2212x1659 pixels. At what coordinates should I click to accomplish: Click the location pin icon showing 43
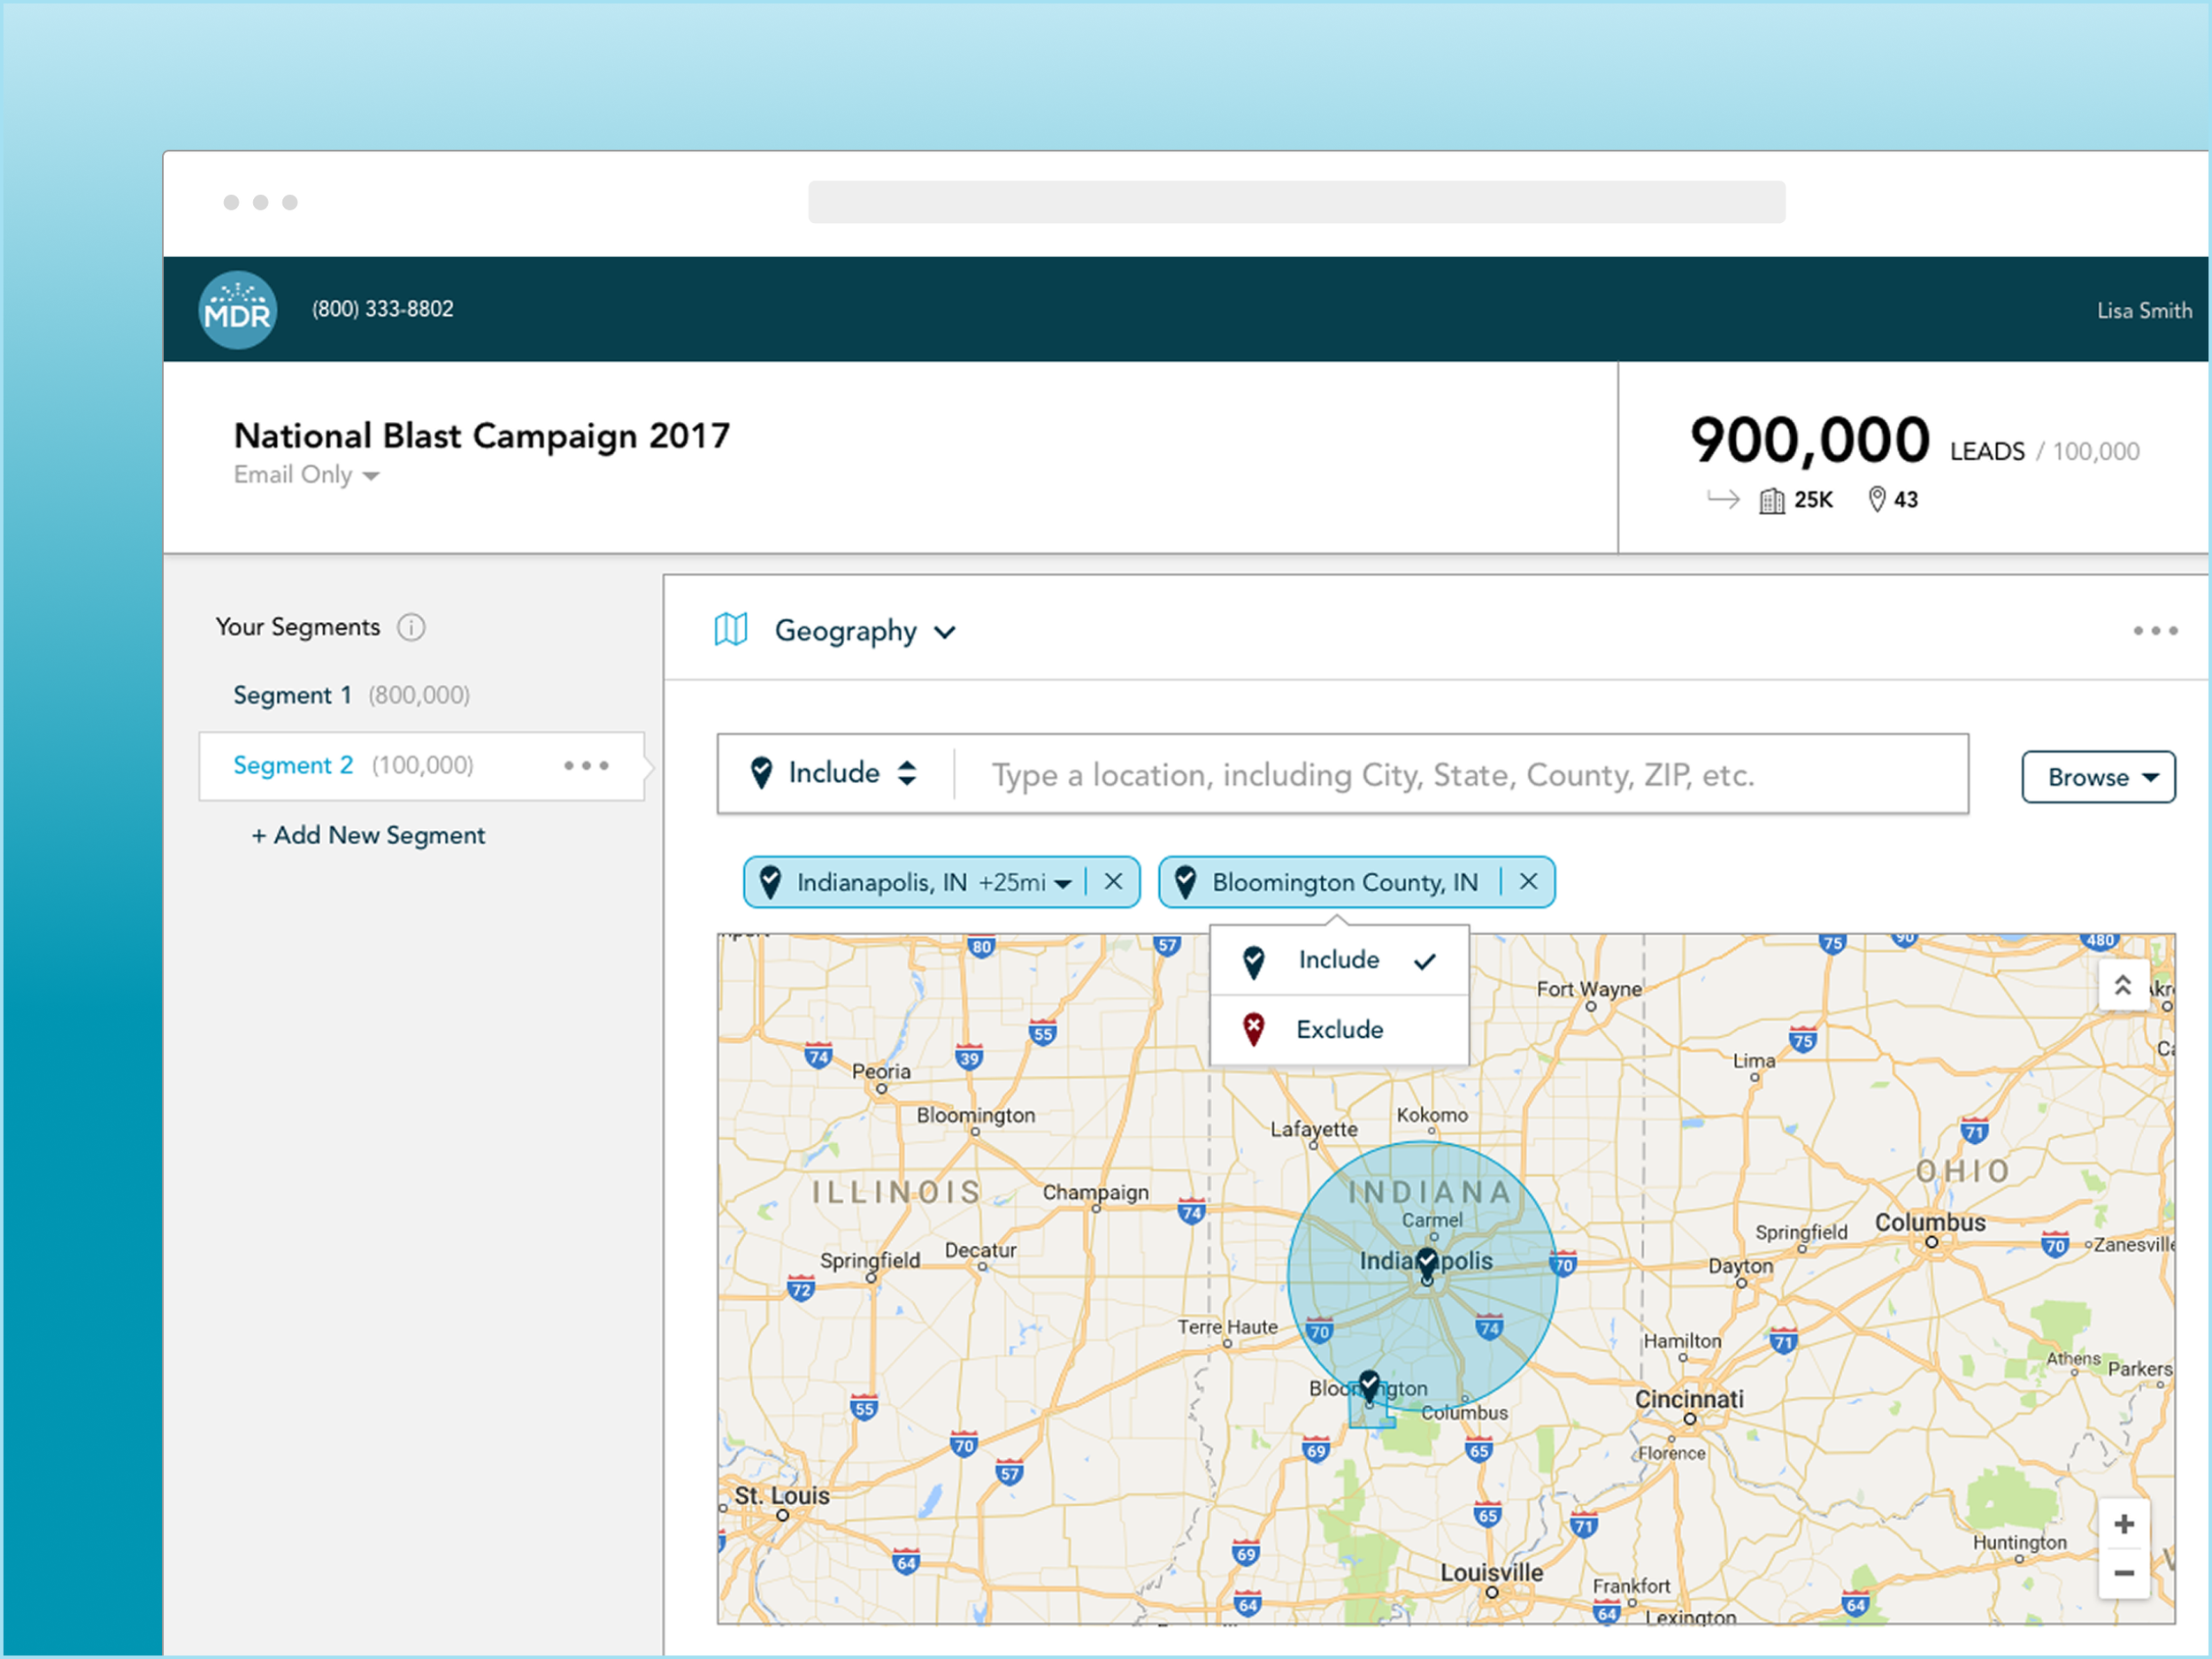point(1878,499)
